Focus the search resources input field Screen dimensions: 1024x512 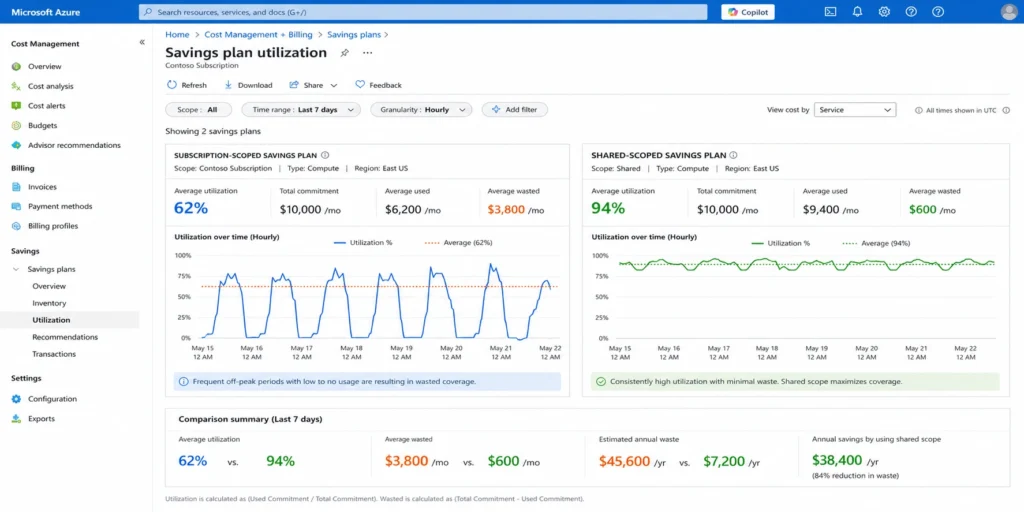point(423,12)
